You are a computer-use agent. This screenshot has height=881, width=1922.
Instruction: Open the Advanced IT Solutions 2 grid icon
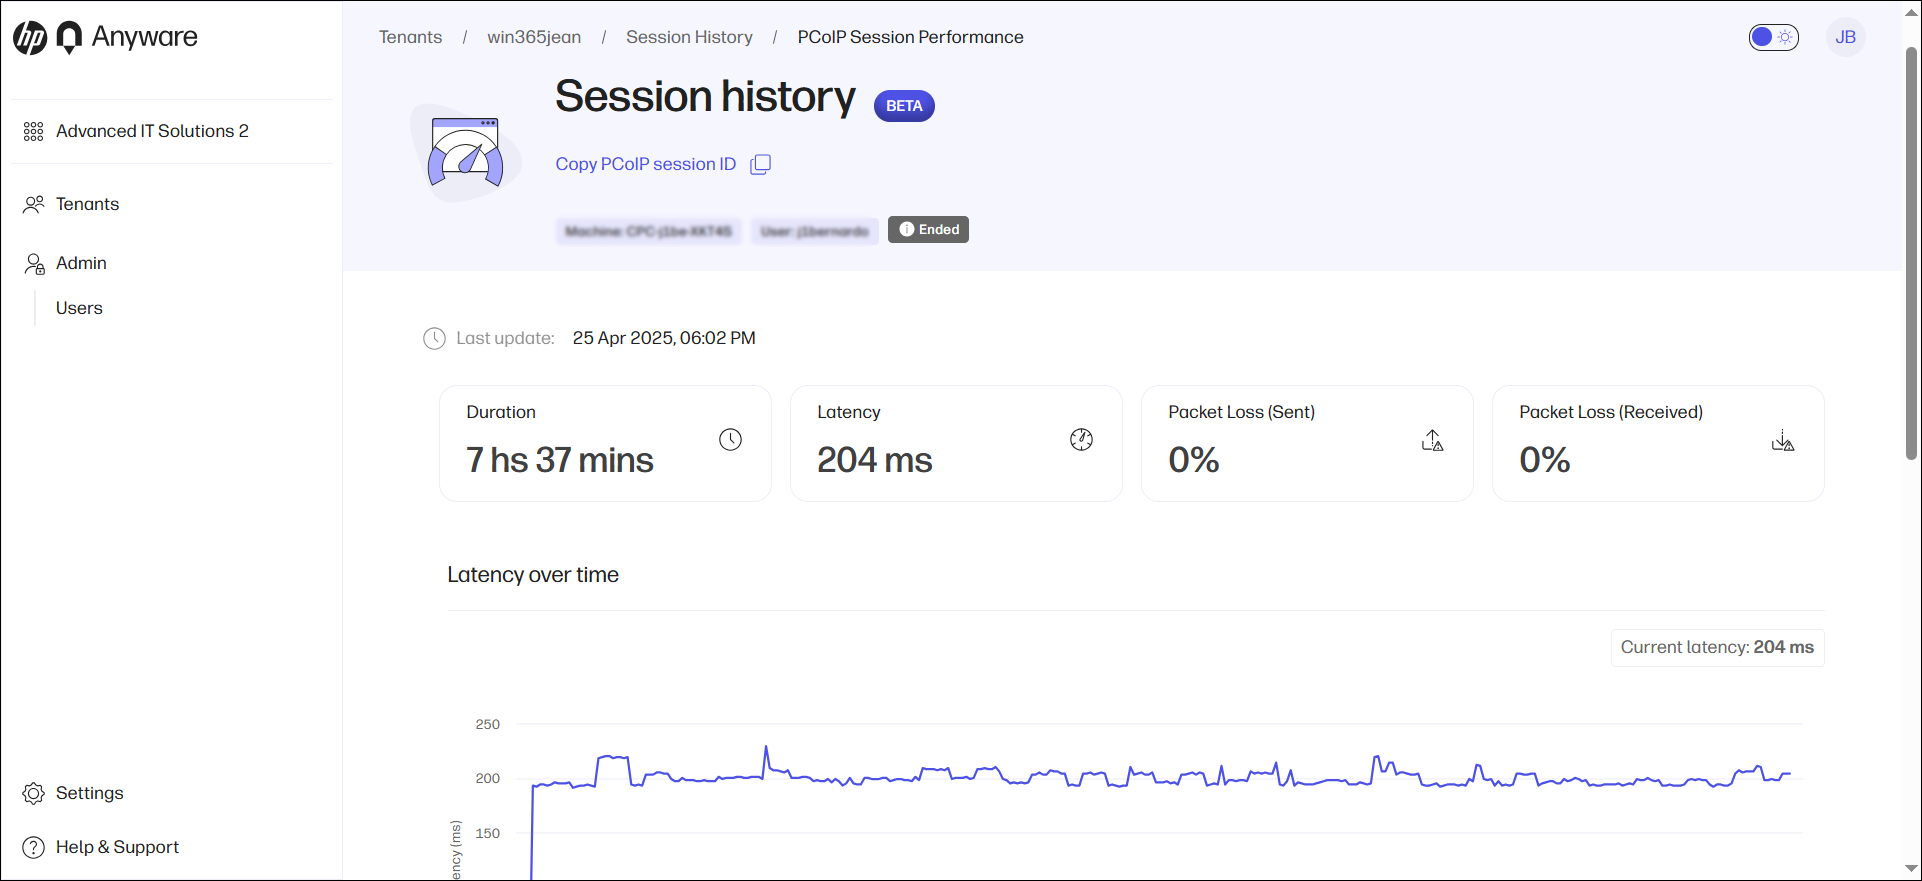pos(33,131)
